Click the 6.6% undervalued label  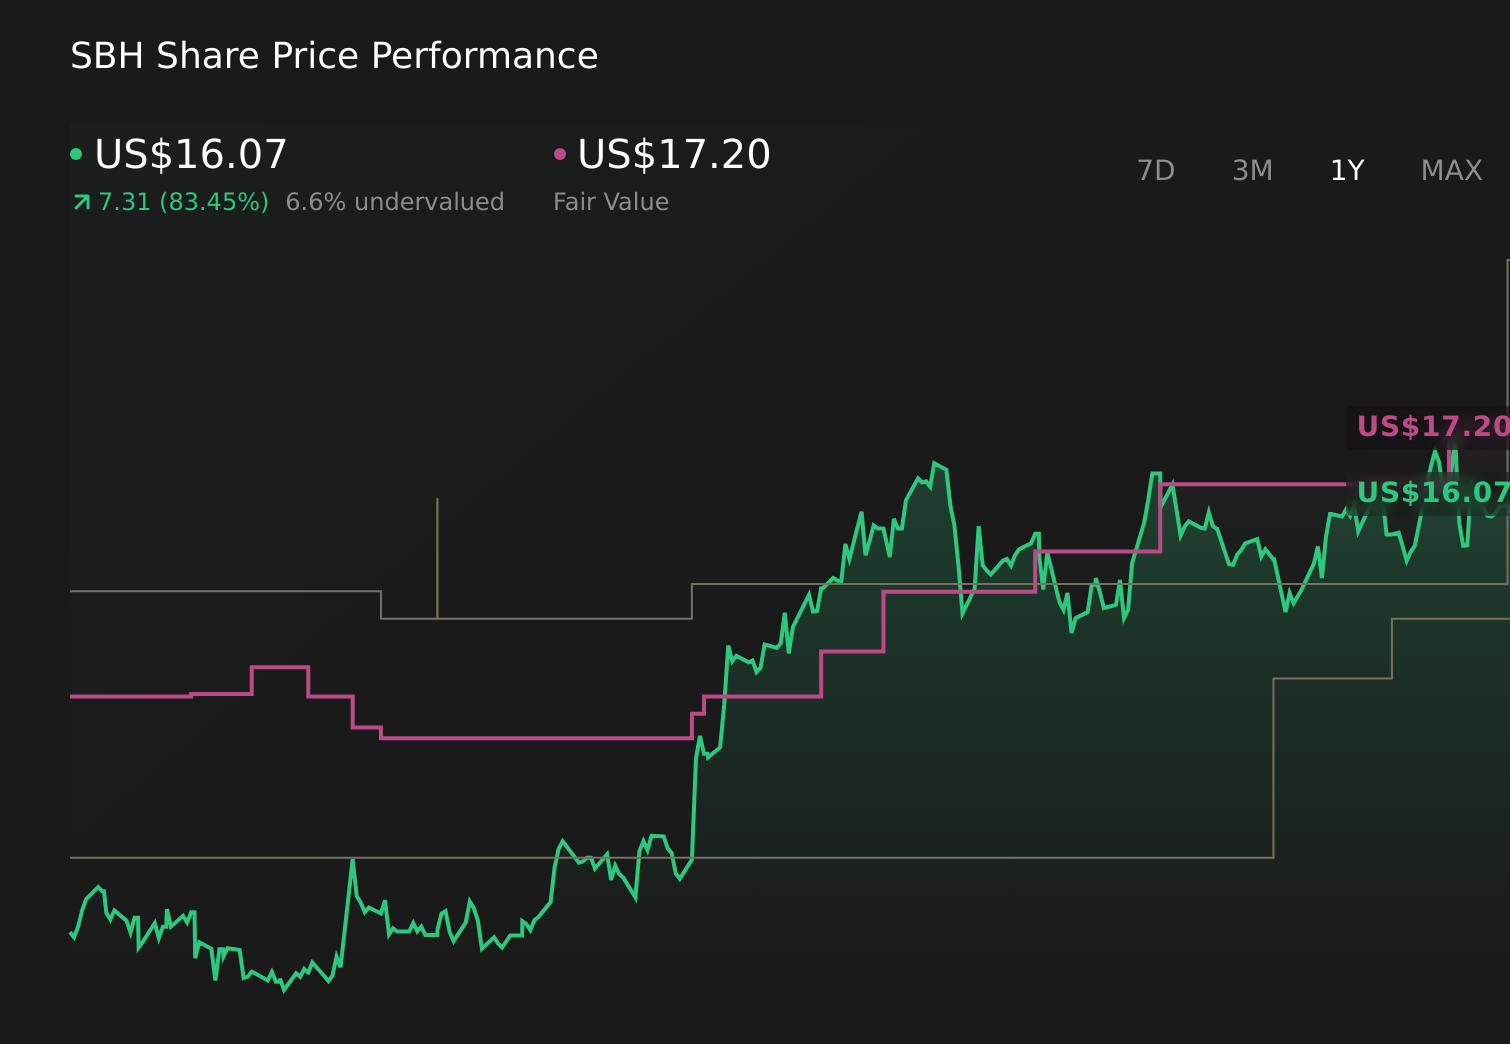395,201
